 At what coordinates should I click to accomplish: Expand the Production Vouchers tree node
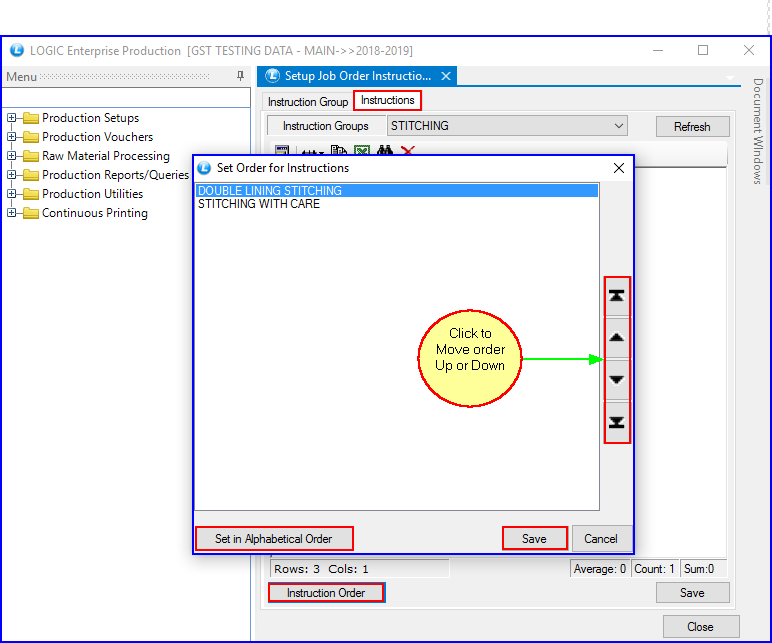[12, 137]
